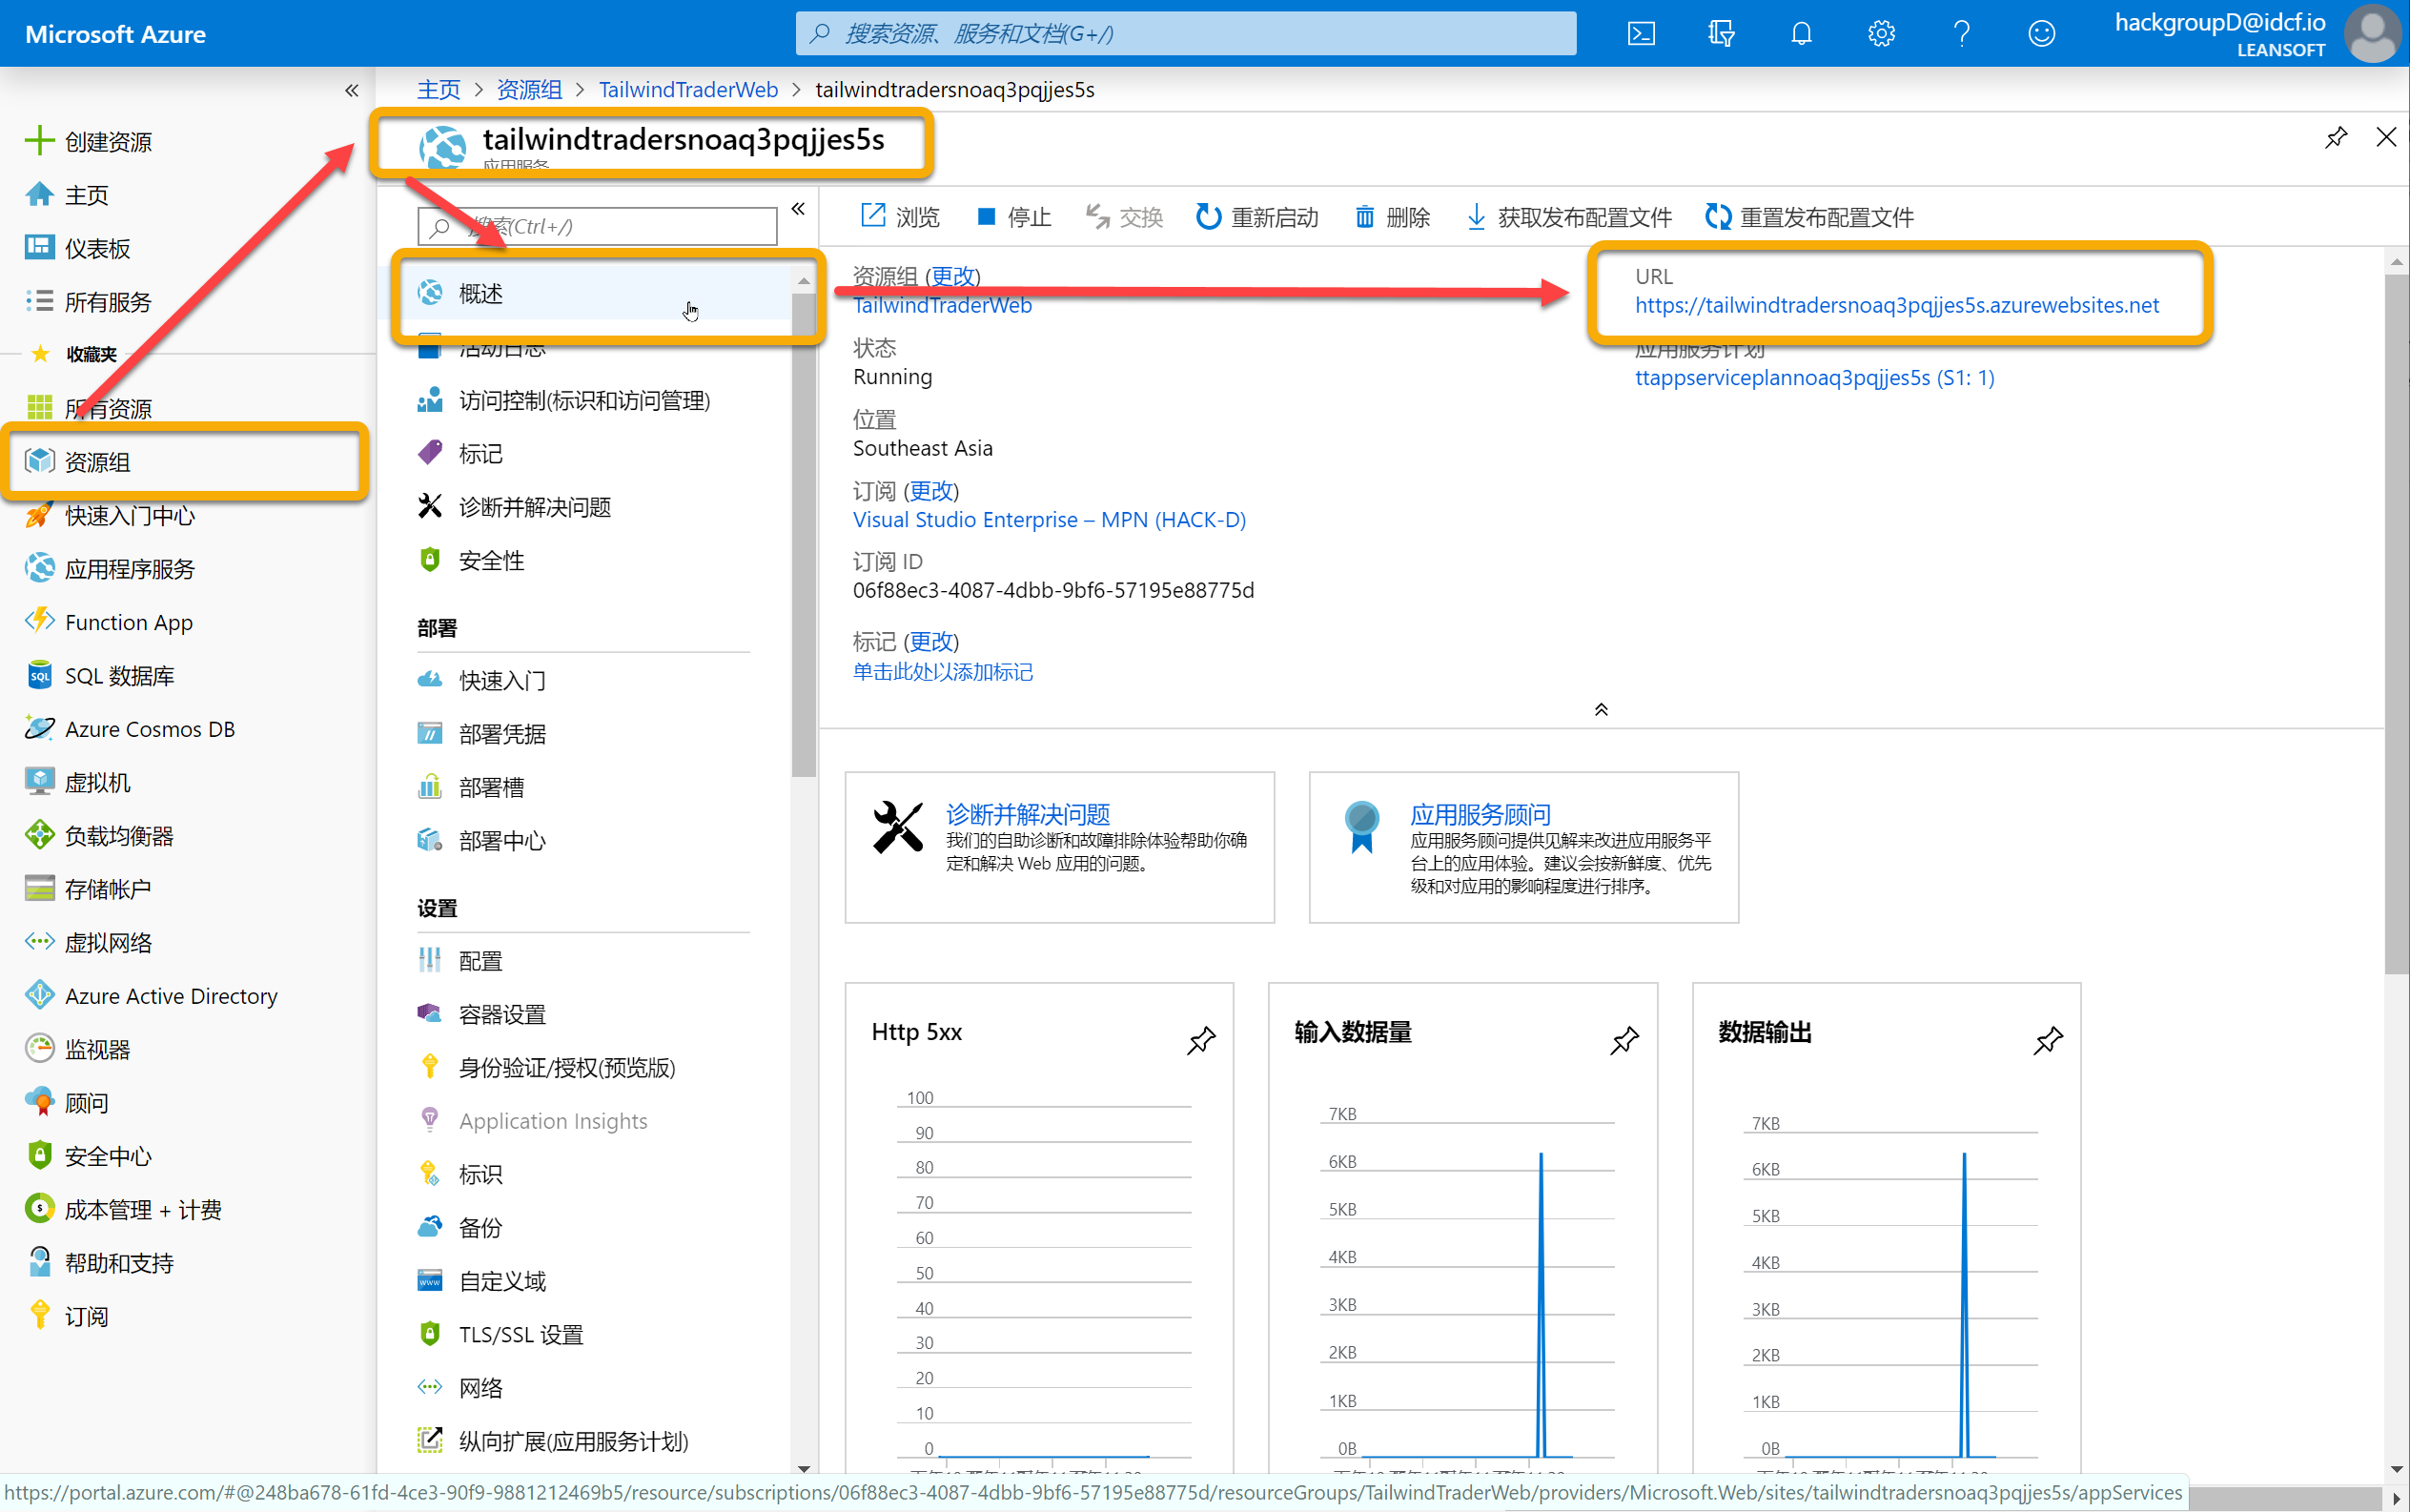Image resolution: width=2410 pixels, height=1512 pixels.
Task: Open the 应用服务顾问 card
Action: click(1523, 847)
